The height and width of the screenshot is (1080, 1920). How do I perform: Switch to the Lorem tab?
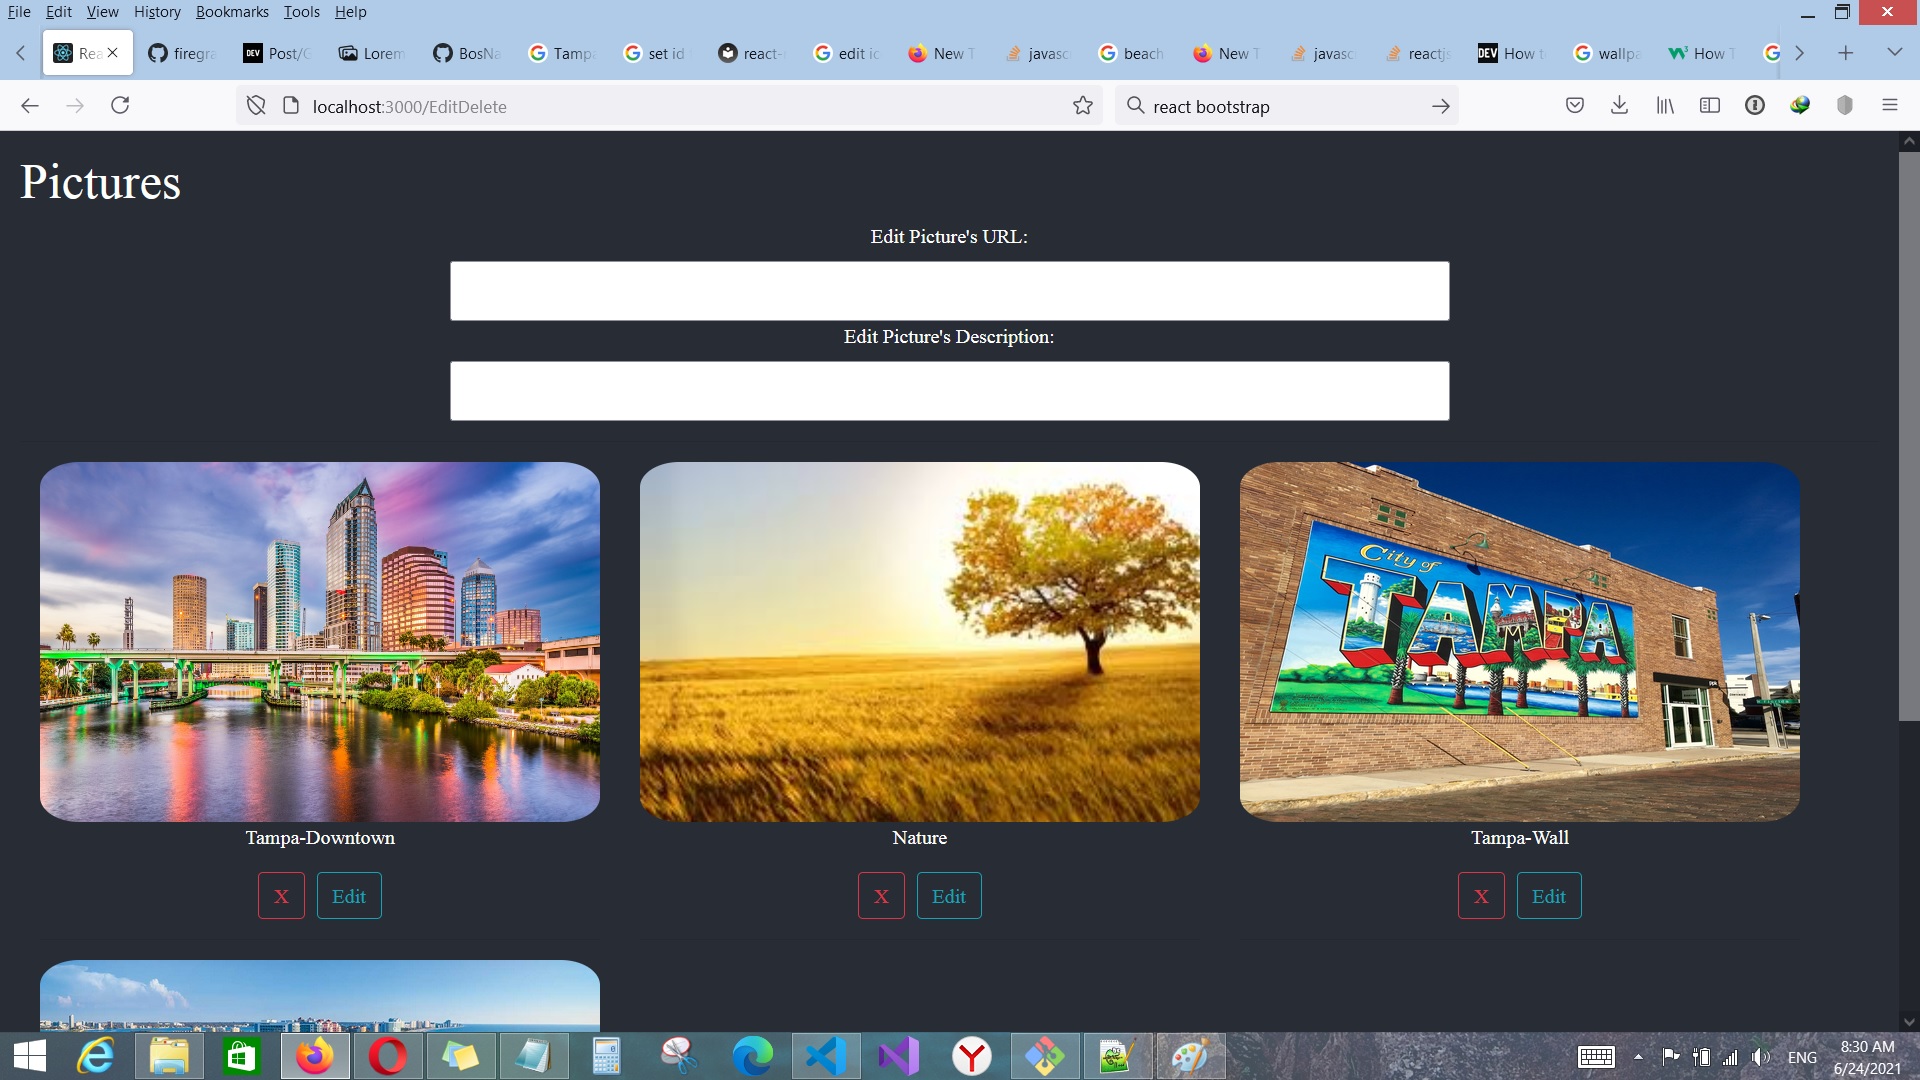pyautogui.click(x=372, y=53)
